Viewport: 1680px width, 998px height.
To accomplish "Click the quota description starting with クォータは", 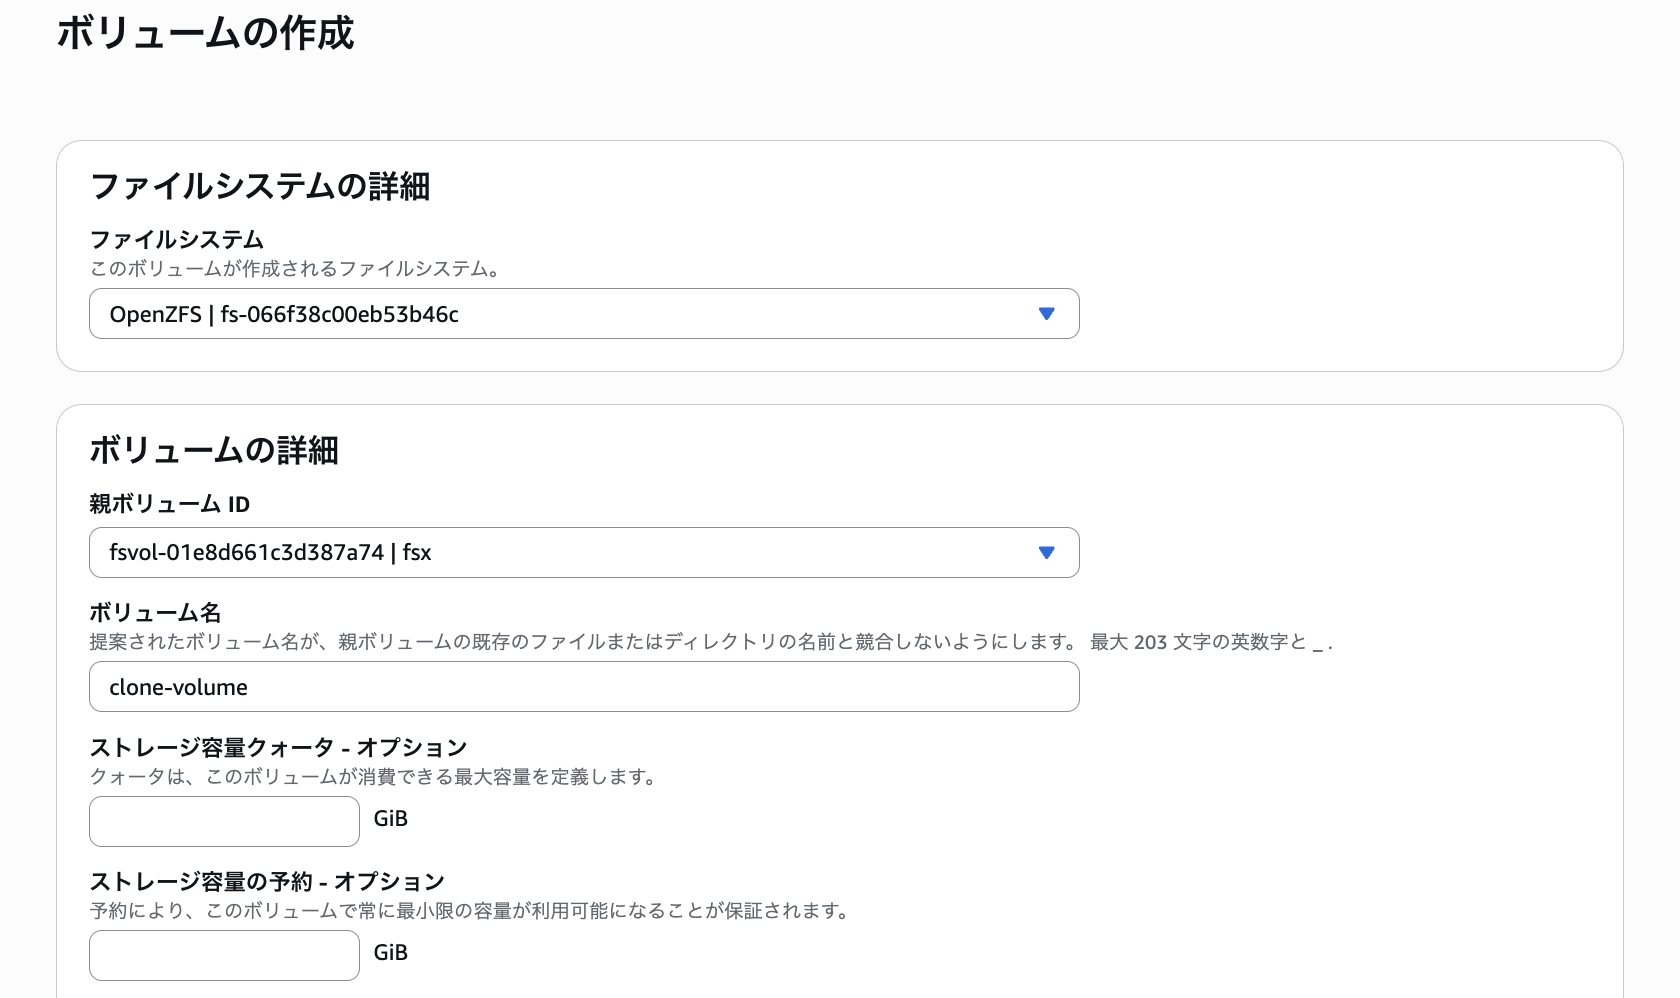I will (372, 777).
